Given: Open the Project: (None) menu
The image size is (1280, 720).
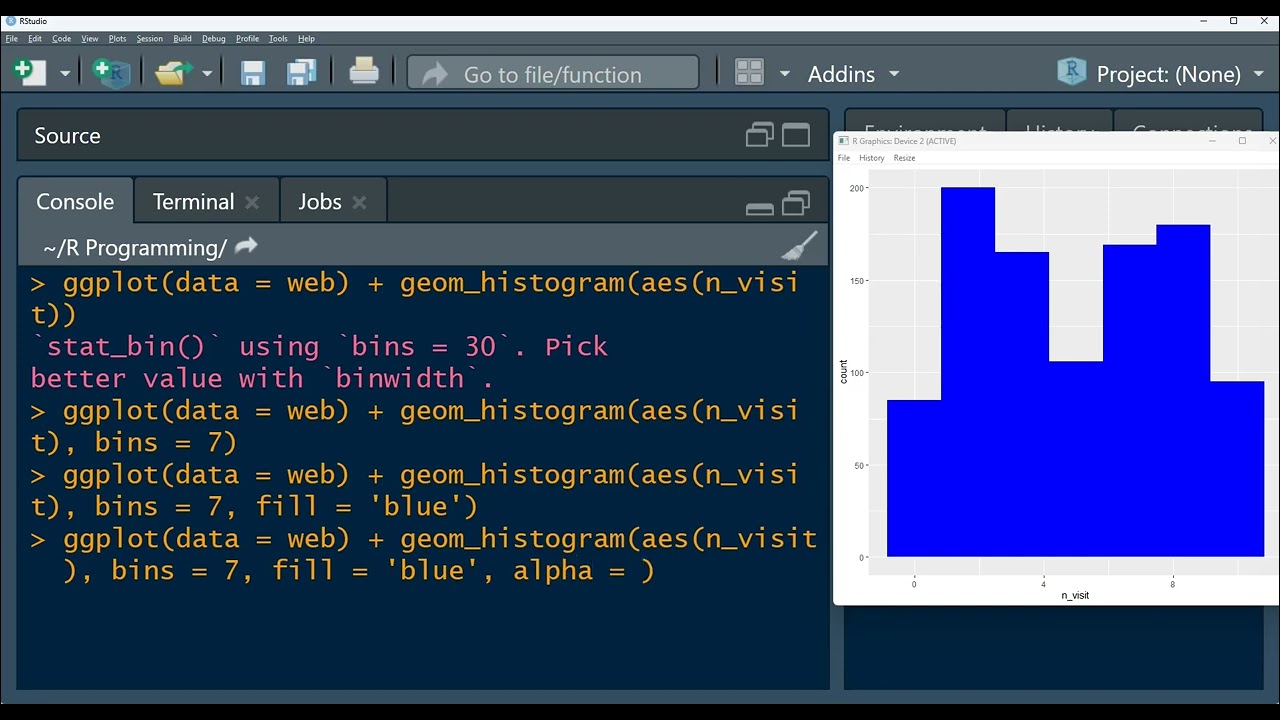Looking at the screenshot, I should pyautogui.click(x=1179, y=74).
